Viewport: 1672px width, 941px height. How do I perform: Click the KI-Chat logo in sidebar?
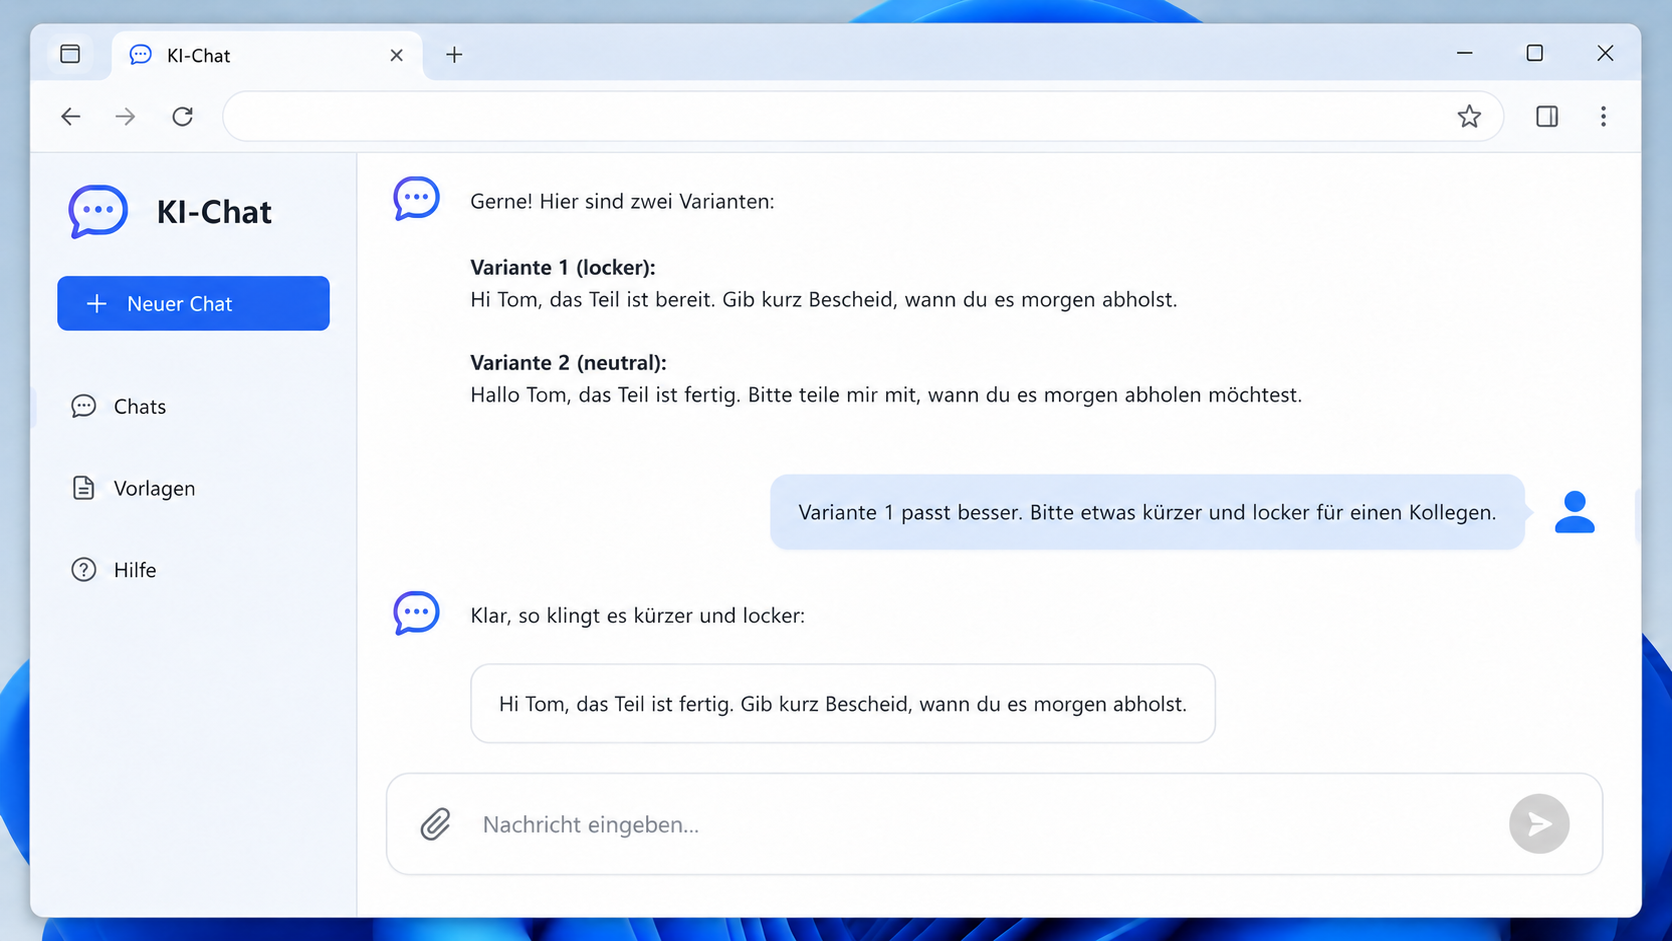point(98,211)
